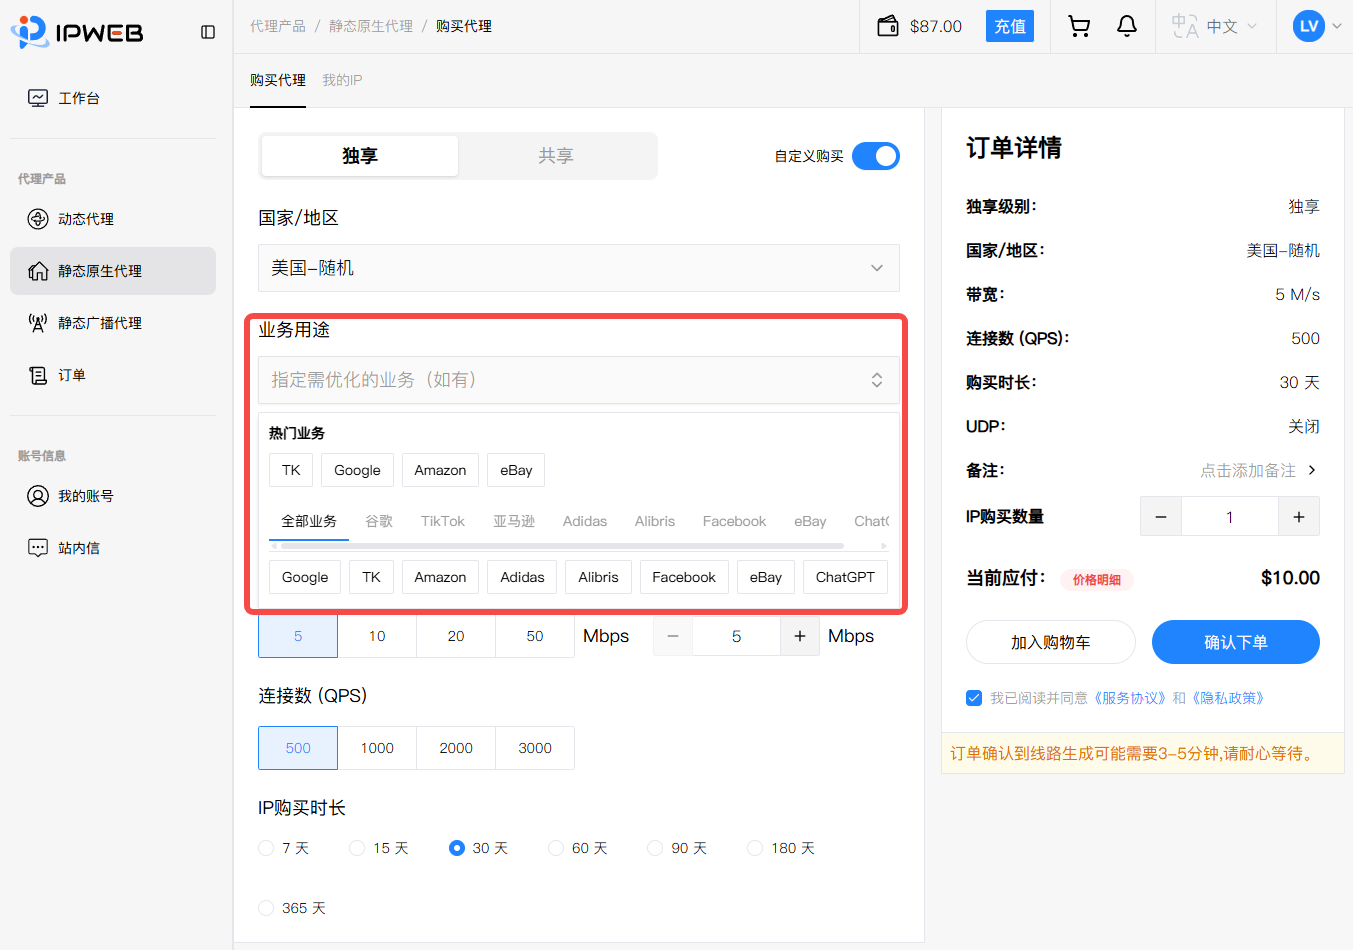Screen dimensions: 1353x950
Task: Choose eBay in 热门业务
Action: click(x=516, y=470)
